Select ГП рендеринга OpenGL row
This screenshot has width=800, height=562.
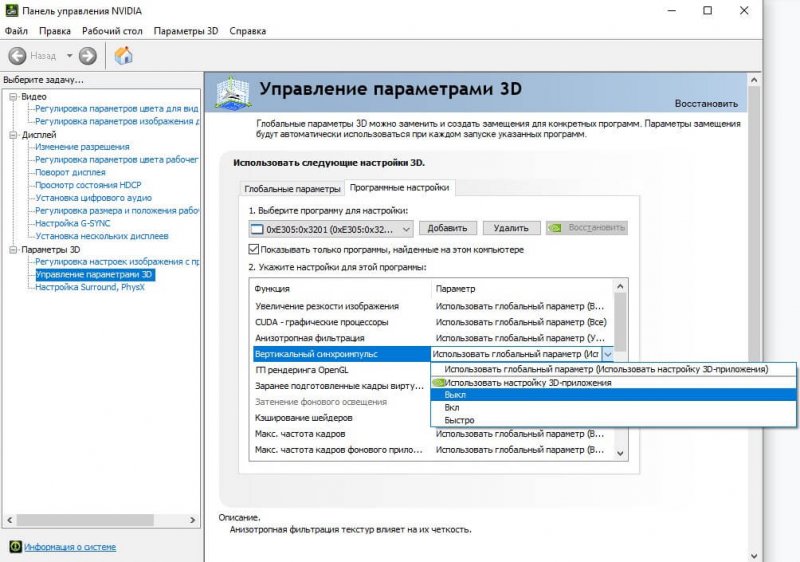[341, 370]
